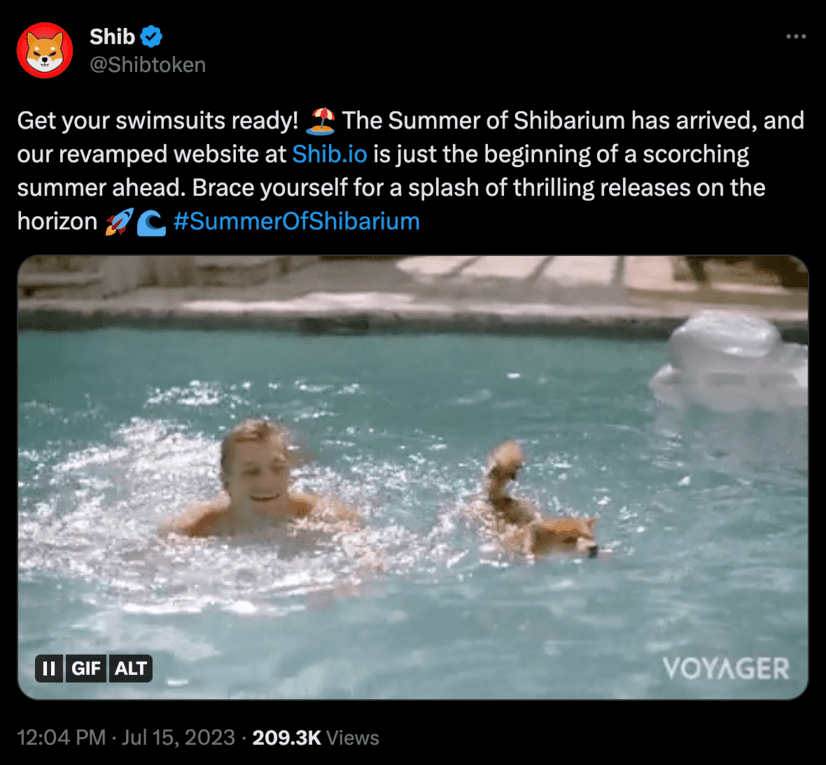Click the Shib display name
The image size is (826, 765).
tap(112, 36)
